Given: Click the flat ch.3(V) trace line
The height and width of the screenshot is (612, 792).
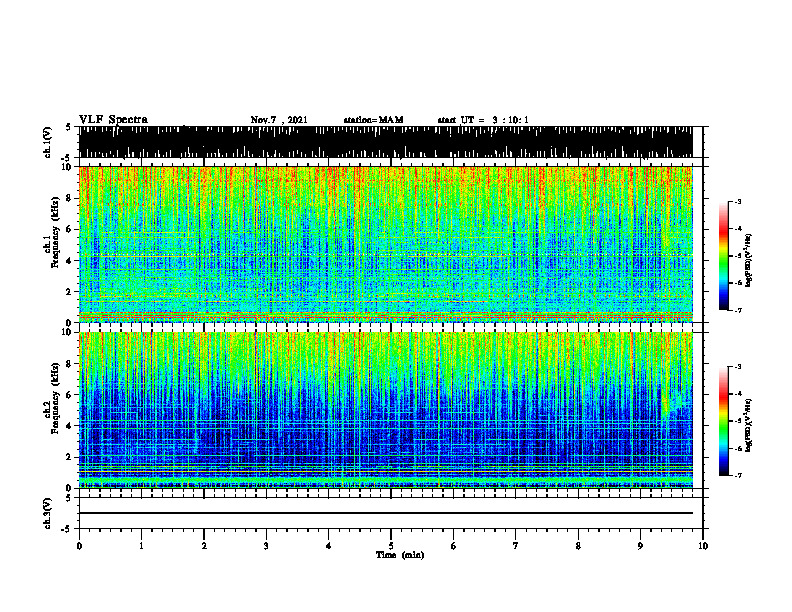Looking at the screenshot, I should [x=385, y=513].
